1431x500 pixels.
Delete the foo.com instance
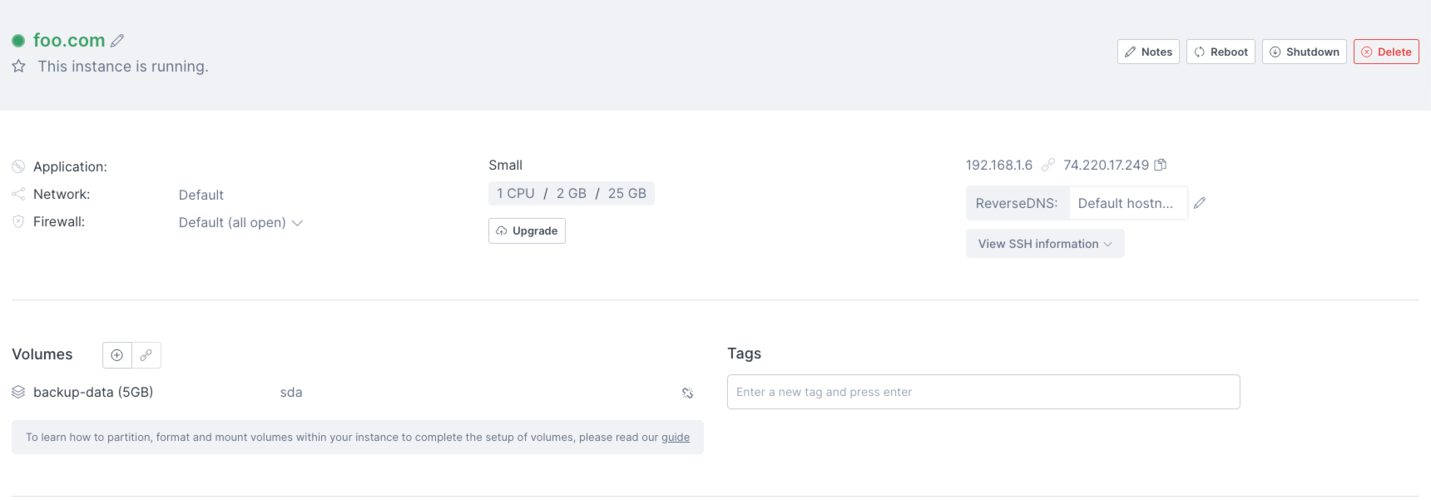pos(1386,52)
